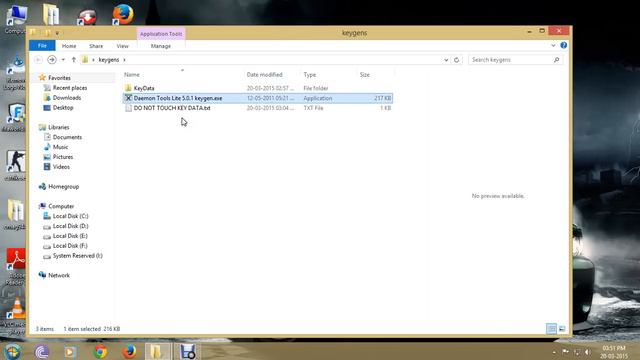
Task: Open Local Disk (D:)
Action: point(70,226)
